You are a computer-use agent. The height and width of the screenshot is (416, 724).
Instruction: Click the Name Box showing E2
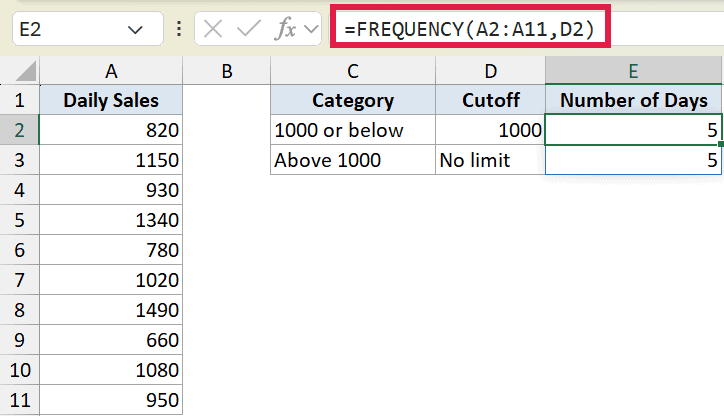(88, 30)
